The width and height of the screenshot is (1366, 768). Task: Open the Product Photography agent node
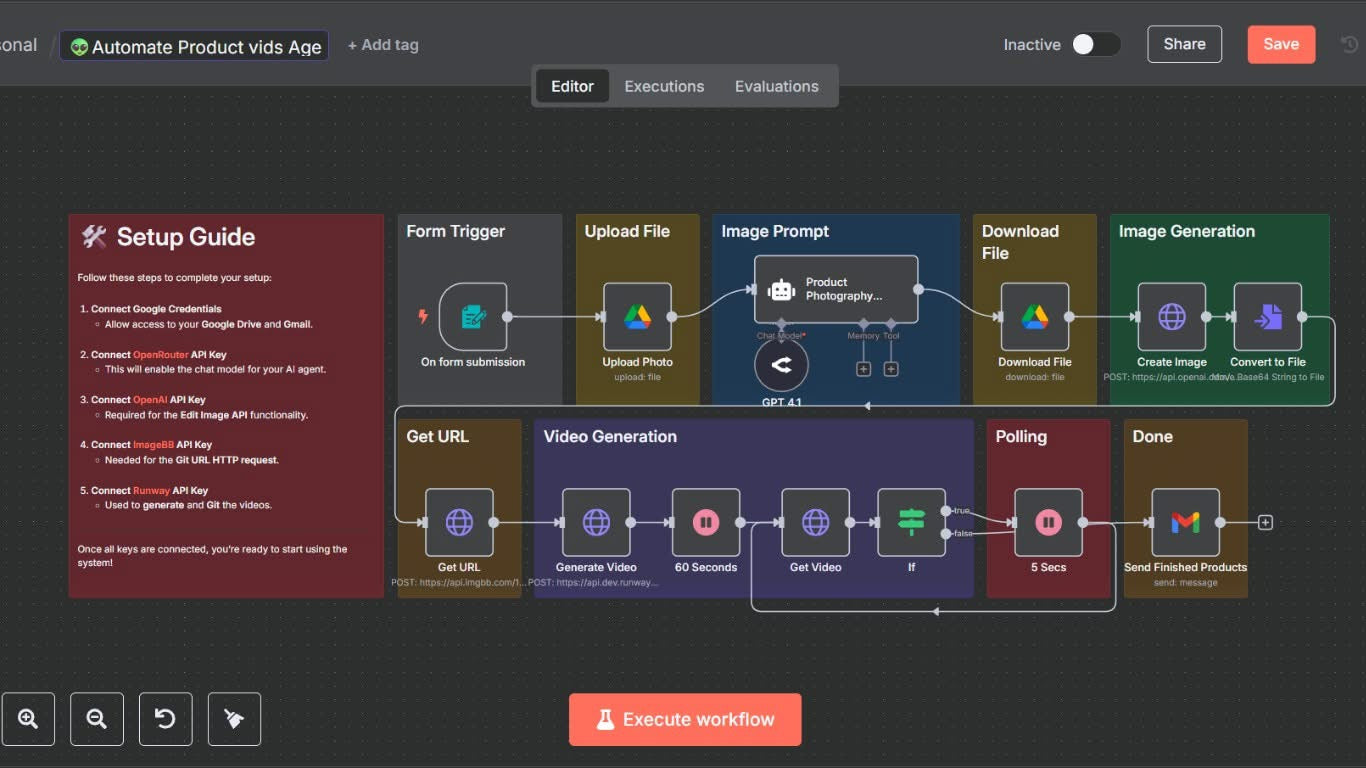(x=836, y=289)
